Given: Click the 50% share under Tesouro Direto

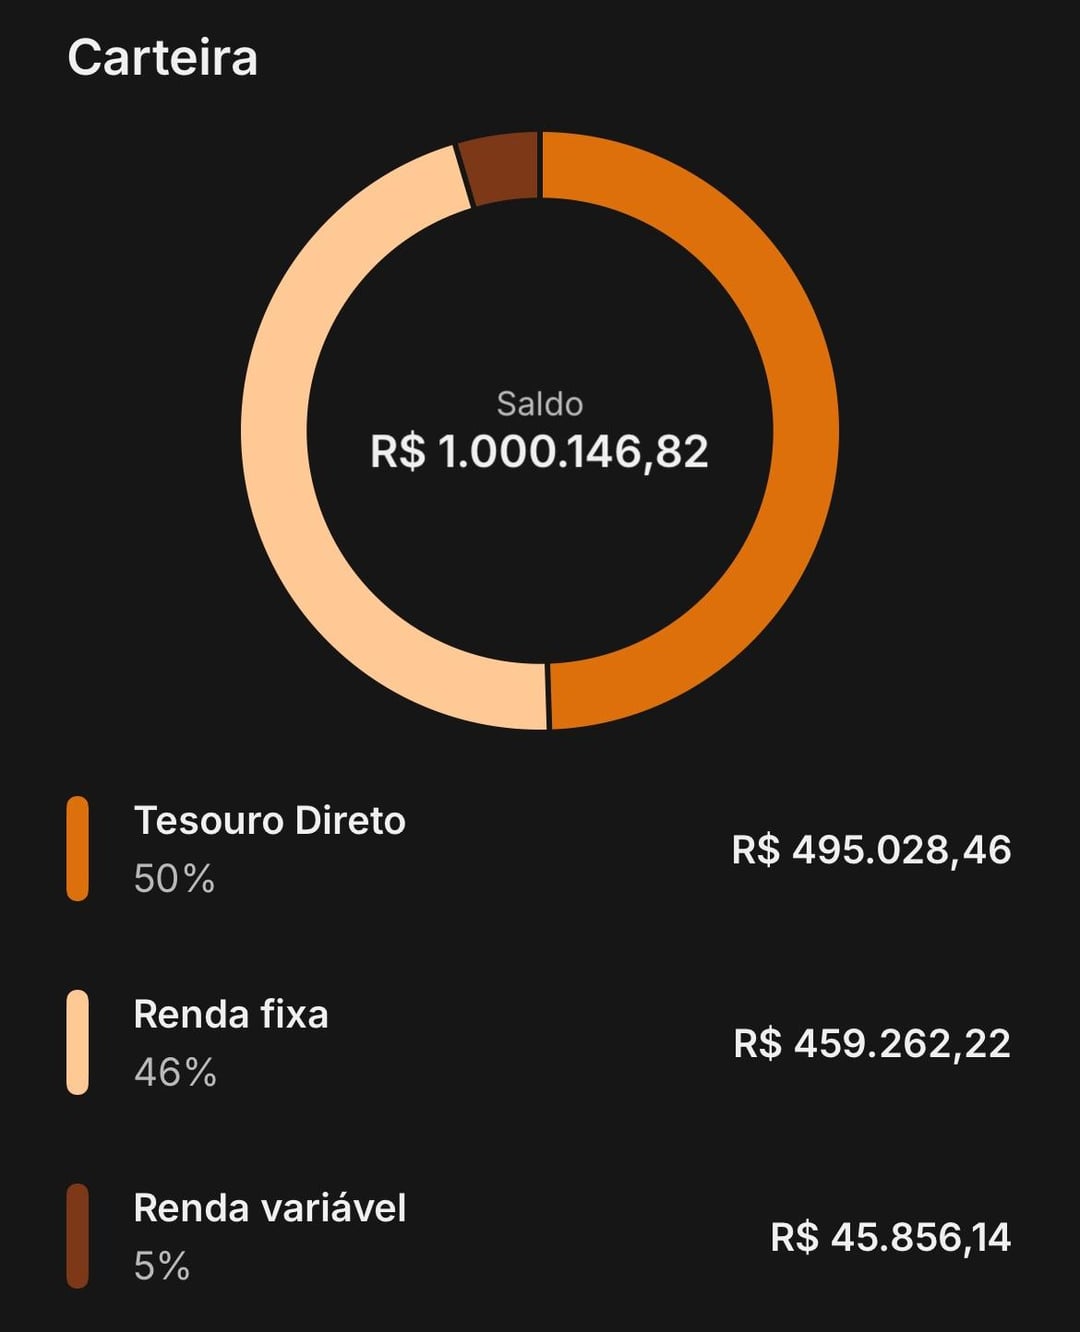Looking at the screenshot, I should [x=174, y=879].
